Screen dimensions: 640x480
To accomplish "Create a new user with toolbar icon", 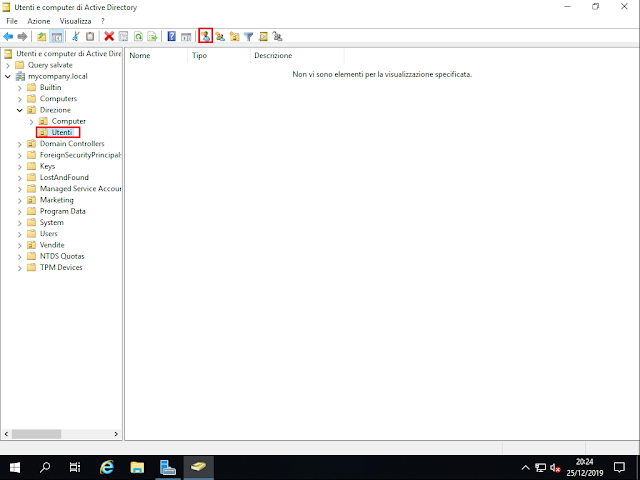I will tap(206, 37).
